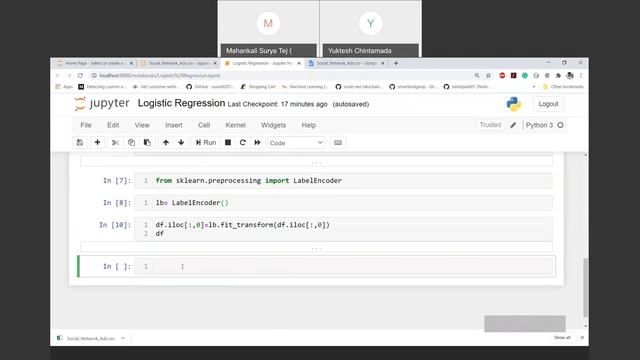Expand options arrow for downloaded csv
The image size is (640, 360).
[123, 338]
